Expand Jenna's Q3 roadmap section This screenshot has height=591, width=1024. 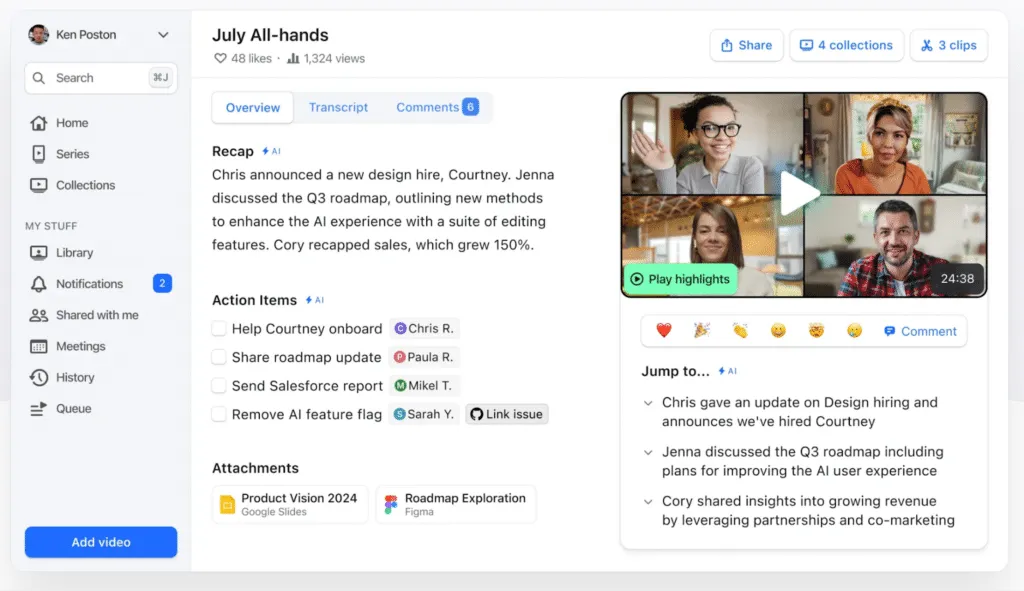coord(647,452)
